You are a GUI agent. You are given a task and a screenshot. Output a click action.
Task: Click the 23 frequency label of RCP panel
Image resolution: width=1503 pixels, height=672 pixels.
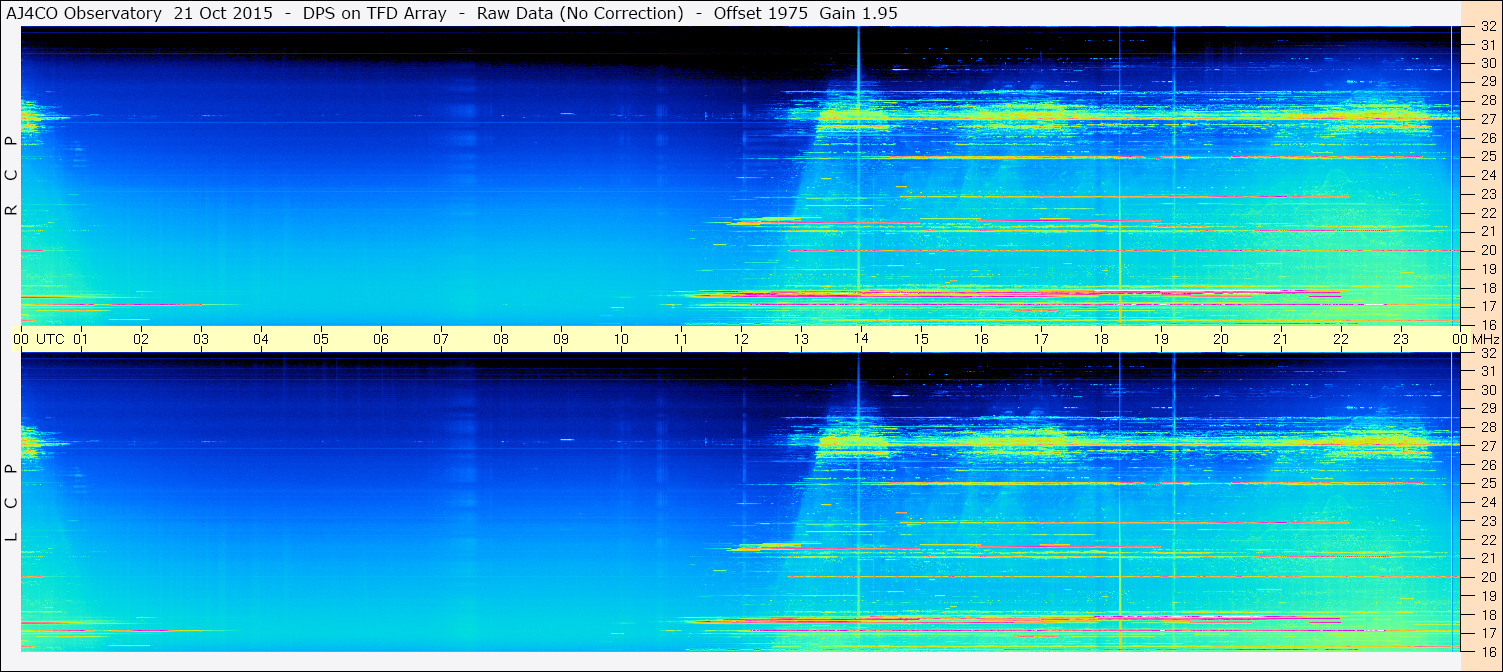tap(1488, 194)
